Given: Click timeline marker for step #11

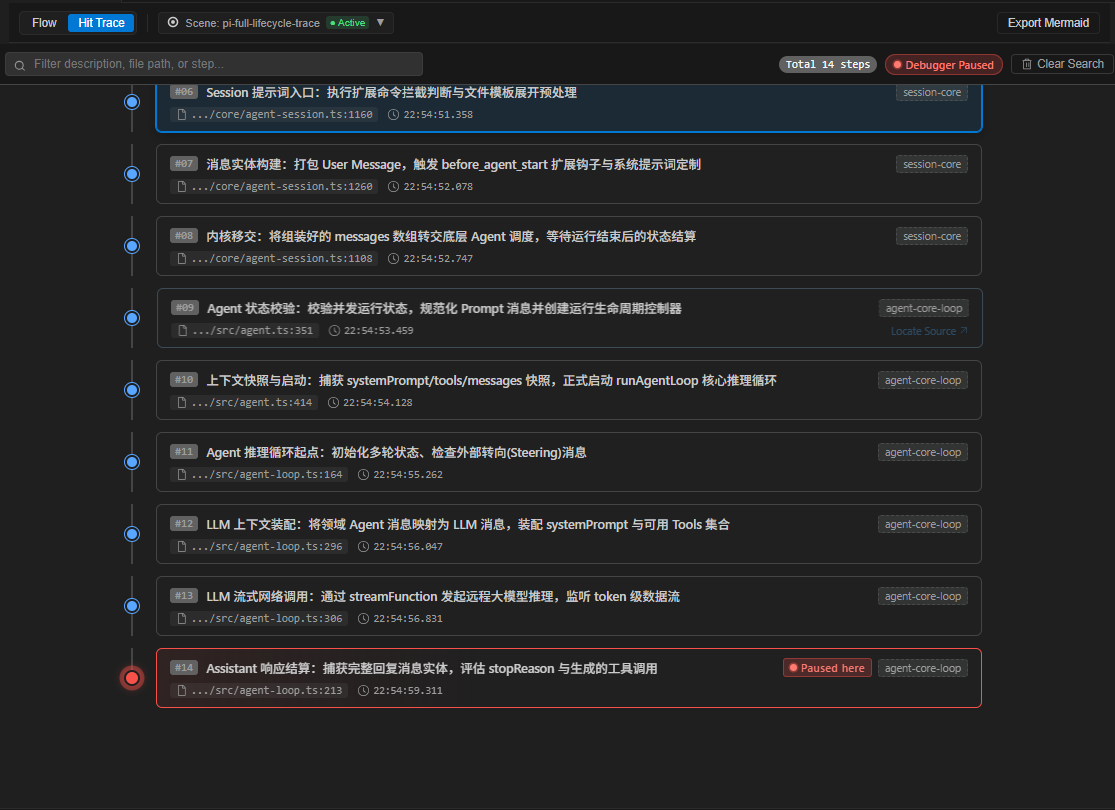Looking at the screenshot, I should (132, 462).
